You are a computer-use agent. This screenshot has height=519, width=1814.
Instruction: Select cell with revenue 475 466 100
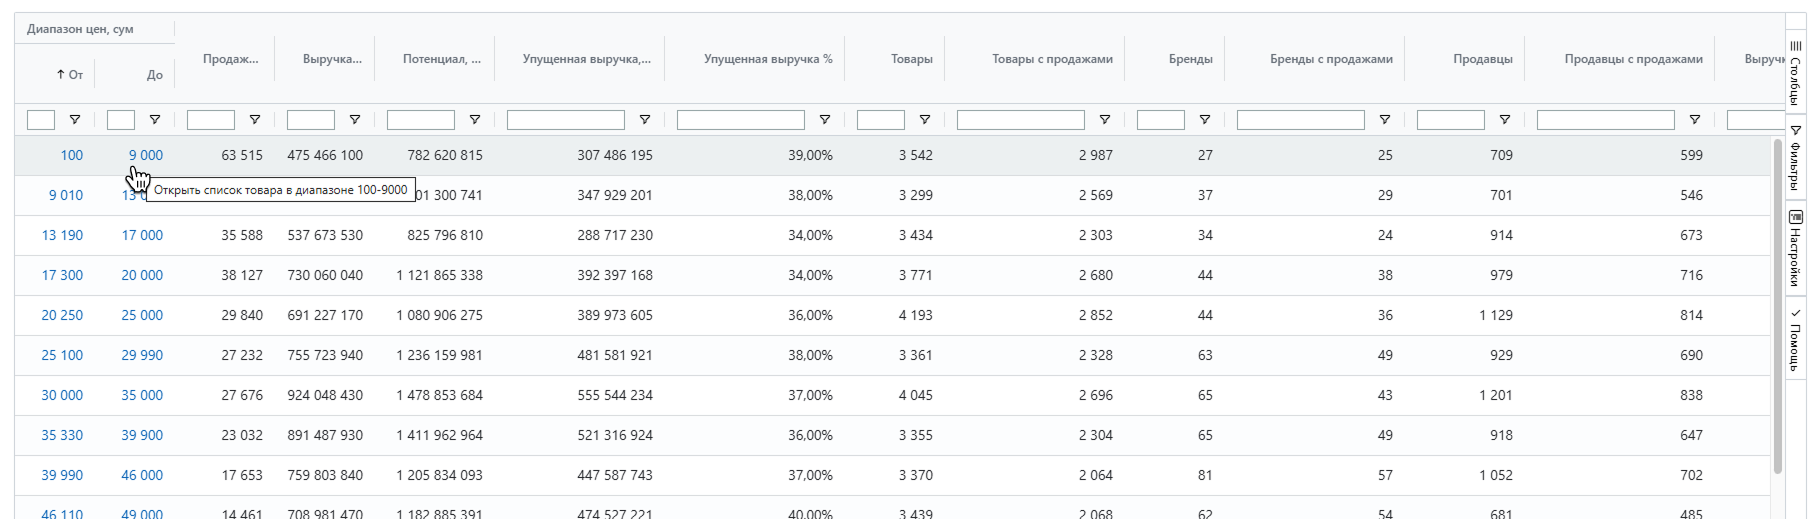pos(325,155)
